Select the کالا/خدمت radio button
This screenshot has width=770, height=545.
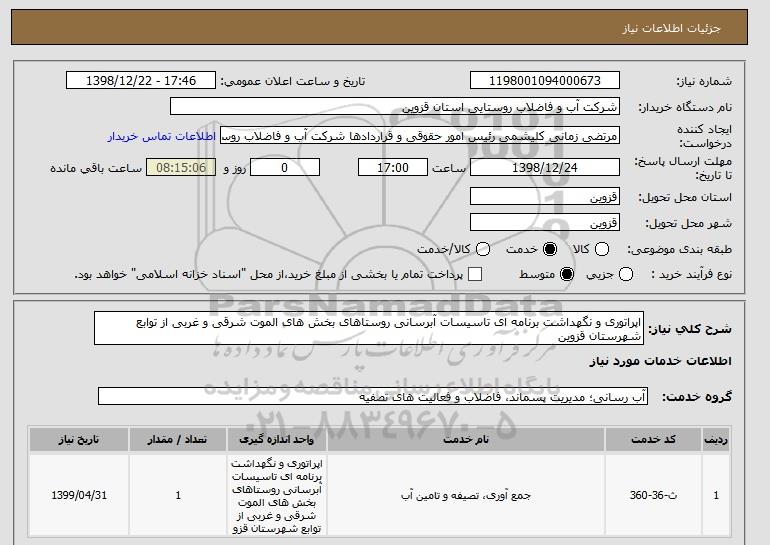pos(483,249)
